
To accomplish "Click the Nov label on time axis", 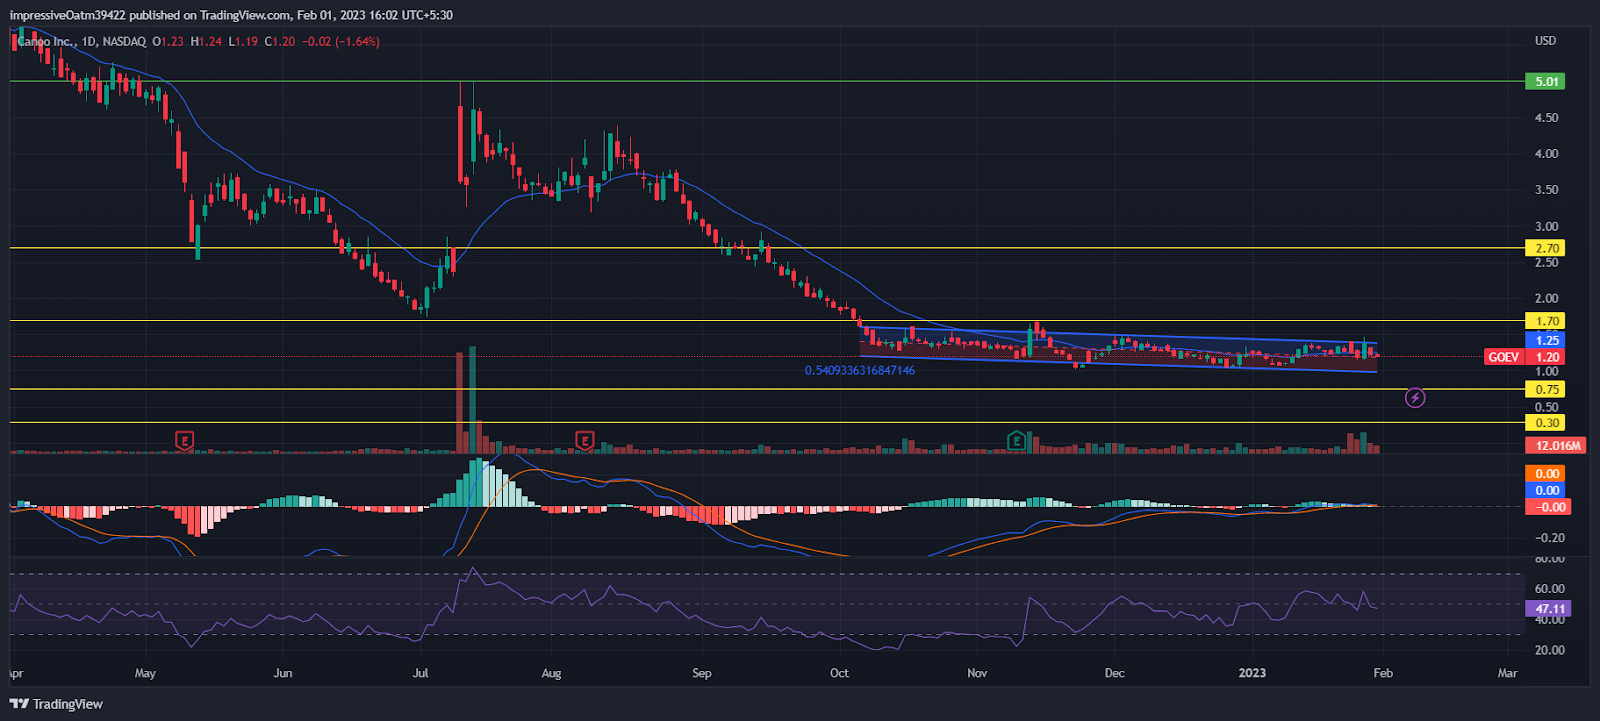I will pyautogui.click(x=977, y=673).
